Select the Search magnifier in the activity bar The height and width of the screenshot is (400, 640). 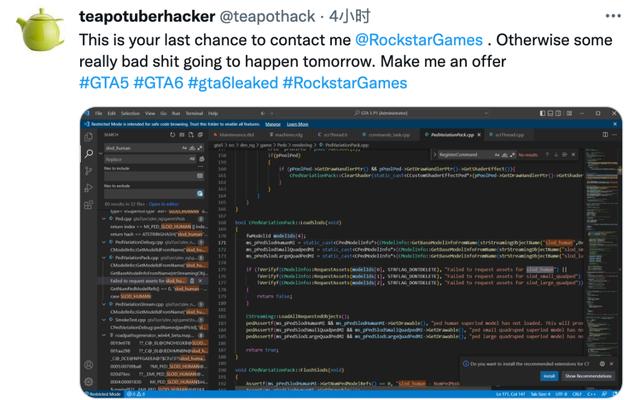pyautogui.click(x=89, y=153)
